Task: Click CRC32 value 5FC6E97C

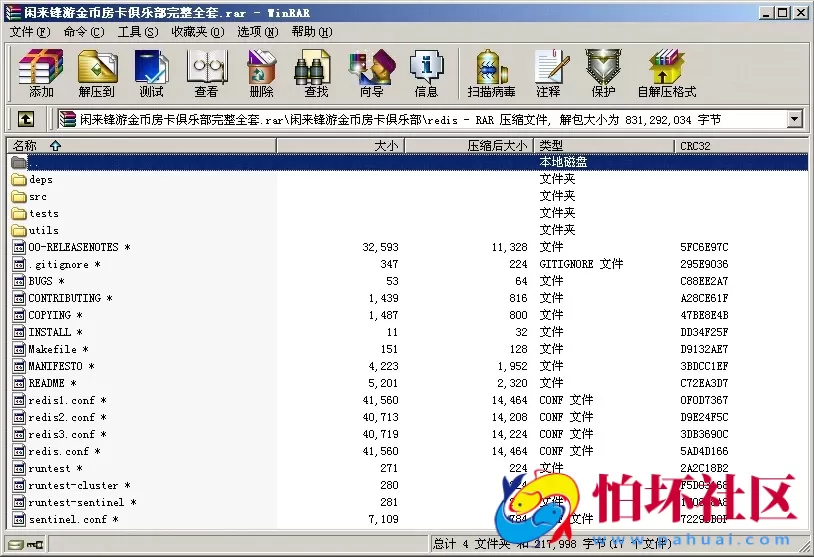Action: 704,247
